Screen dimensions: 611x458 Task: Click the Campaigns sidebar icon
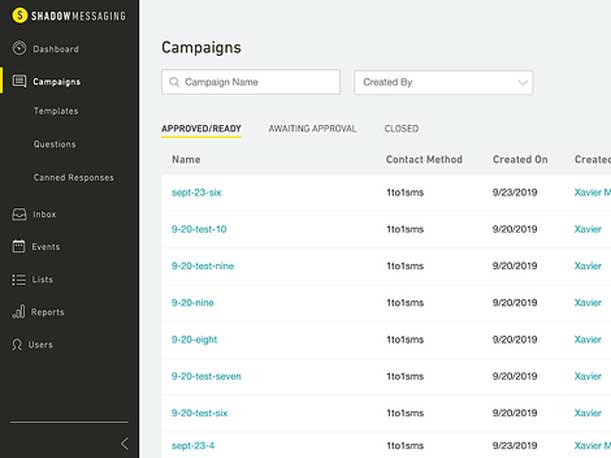[19, 81]
